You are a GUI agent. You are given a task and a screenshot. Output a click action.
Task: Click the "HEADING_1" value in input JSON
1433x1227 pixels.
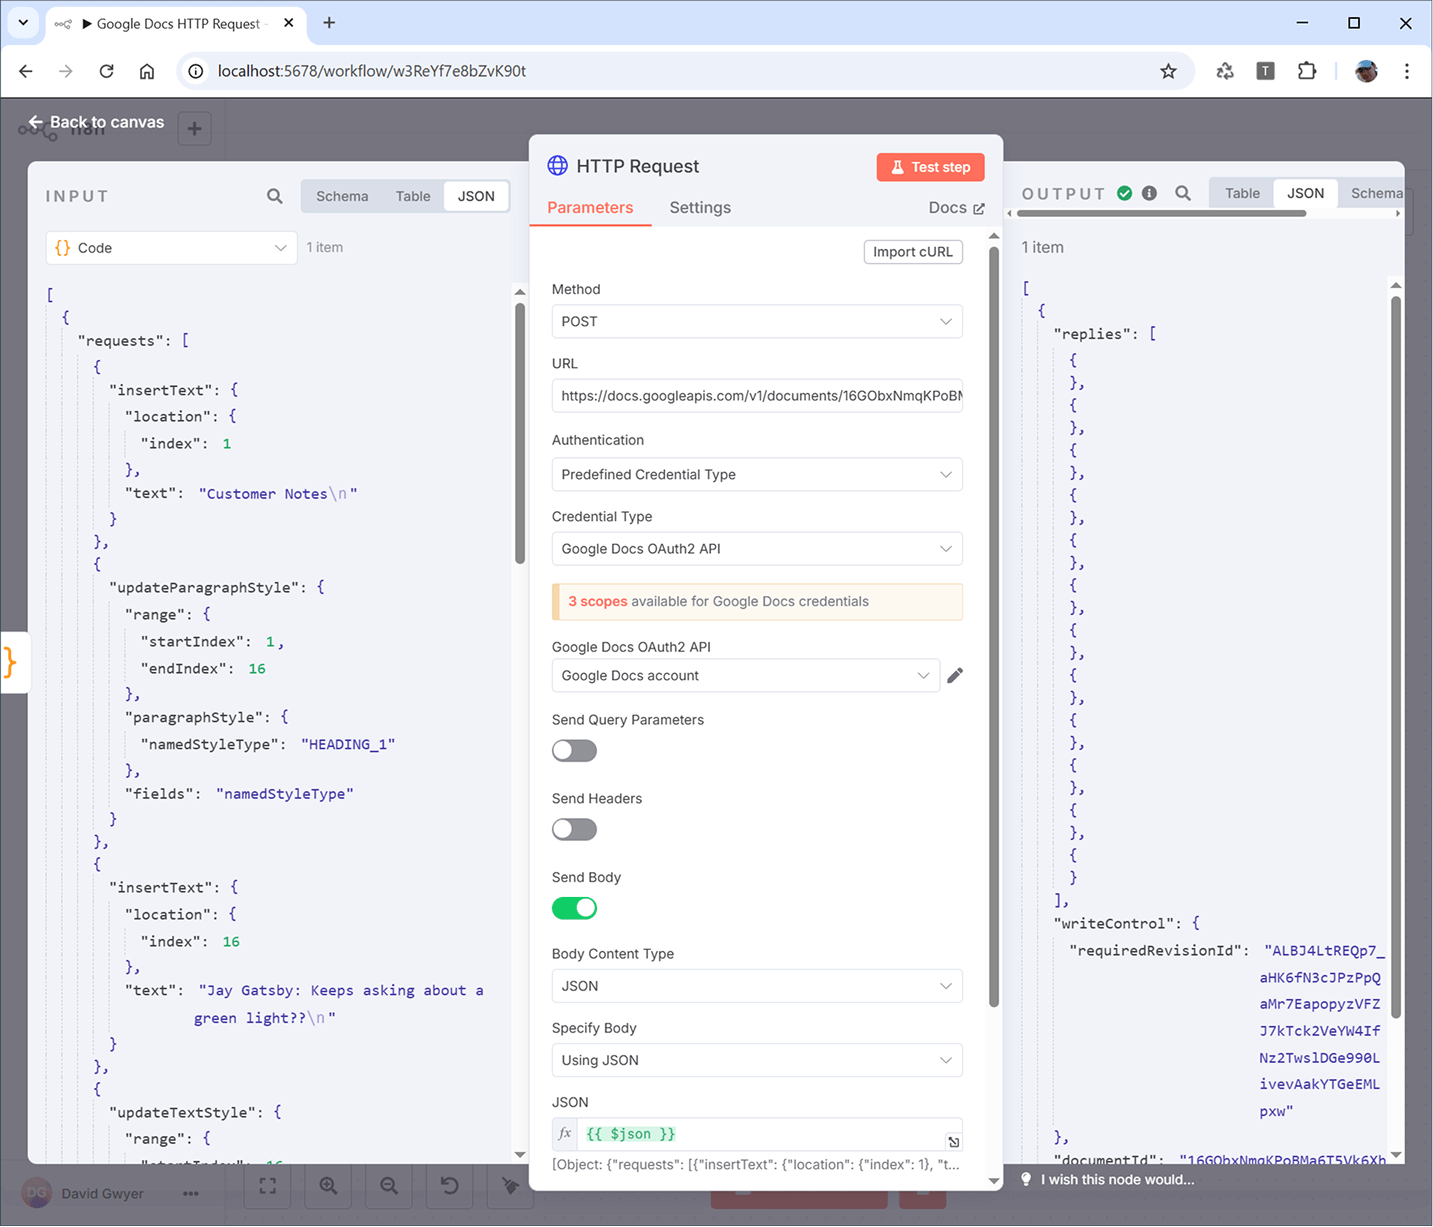[x=348, y=744]
